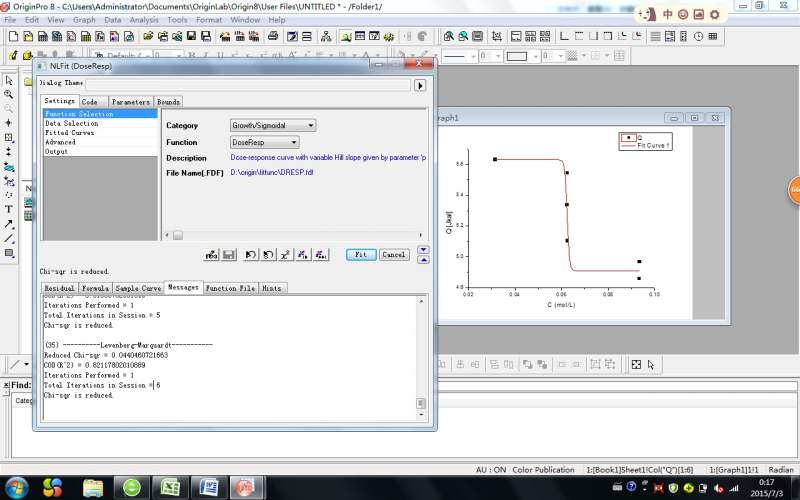Screen dimensions: 800x500
Task: Select Advanced in settings list
Action: [x=101, y=142]
